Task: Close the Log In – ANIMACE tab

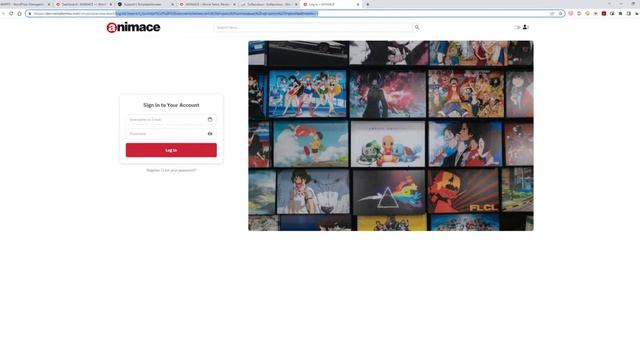Action: (x=358, y=4)
